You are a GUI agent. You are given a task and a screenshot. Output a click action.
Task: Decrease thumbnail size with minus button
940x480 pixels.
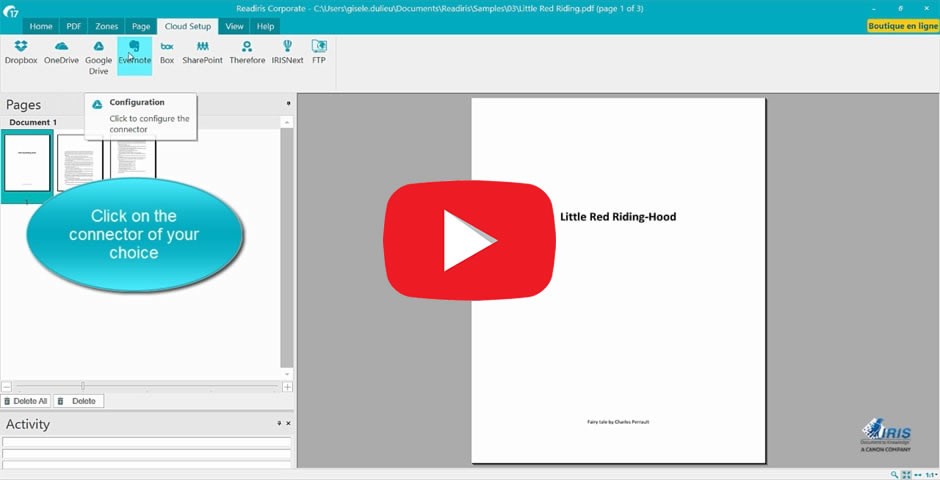7,387
